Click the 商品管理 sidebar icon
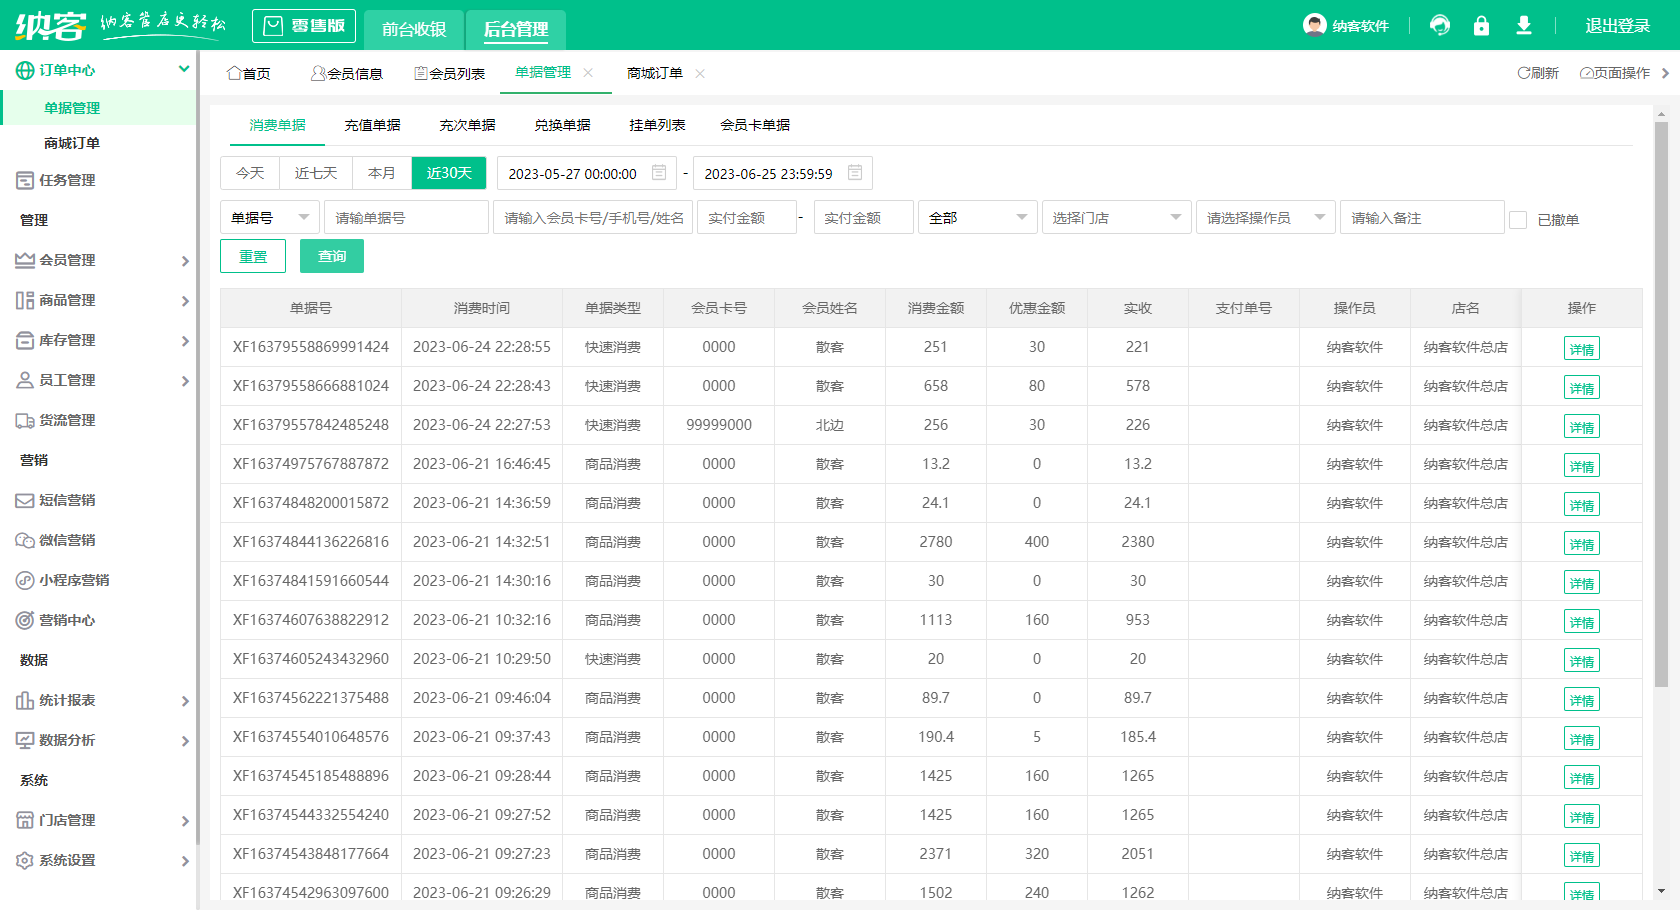The image size is (1680, 910). click(x=25, y=300)
